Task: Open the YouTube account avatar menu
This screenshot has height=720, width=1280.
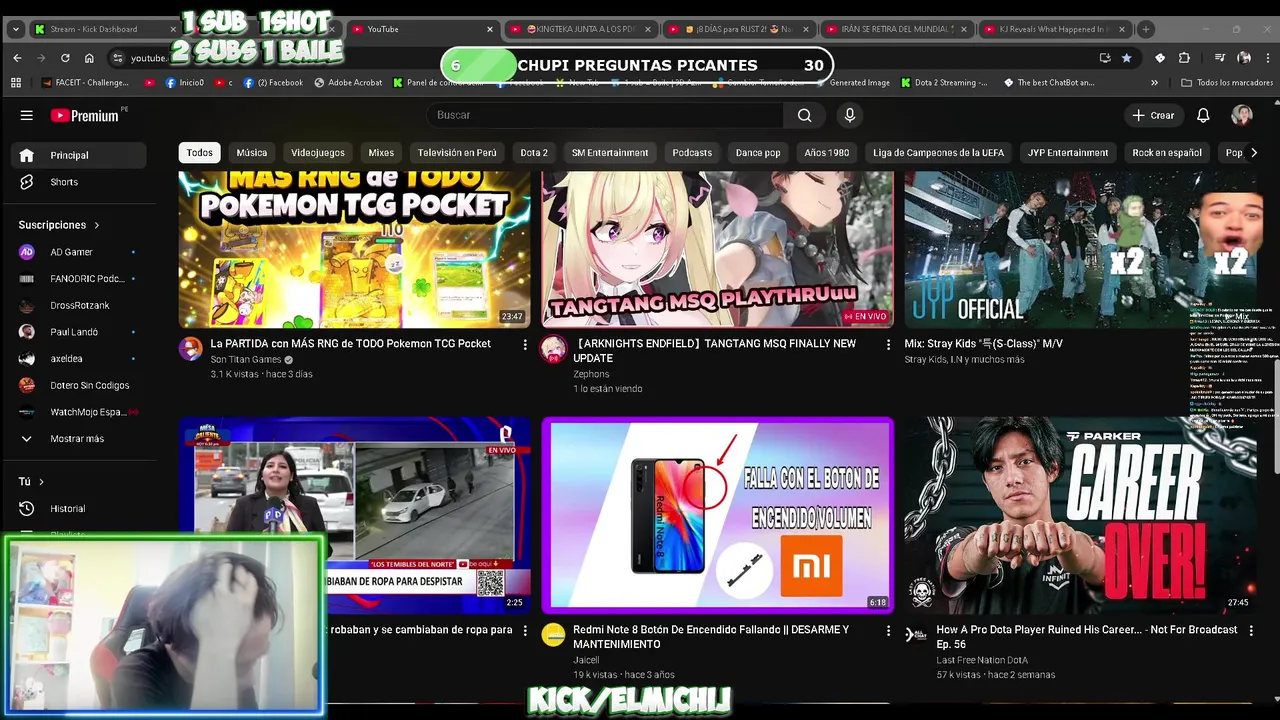Action: coord(1242,115)
